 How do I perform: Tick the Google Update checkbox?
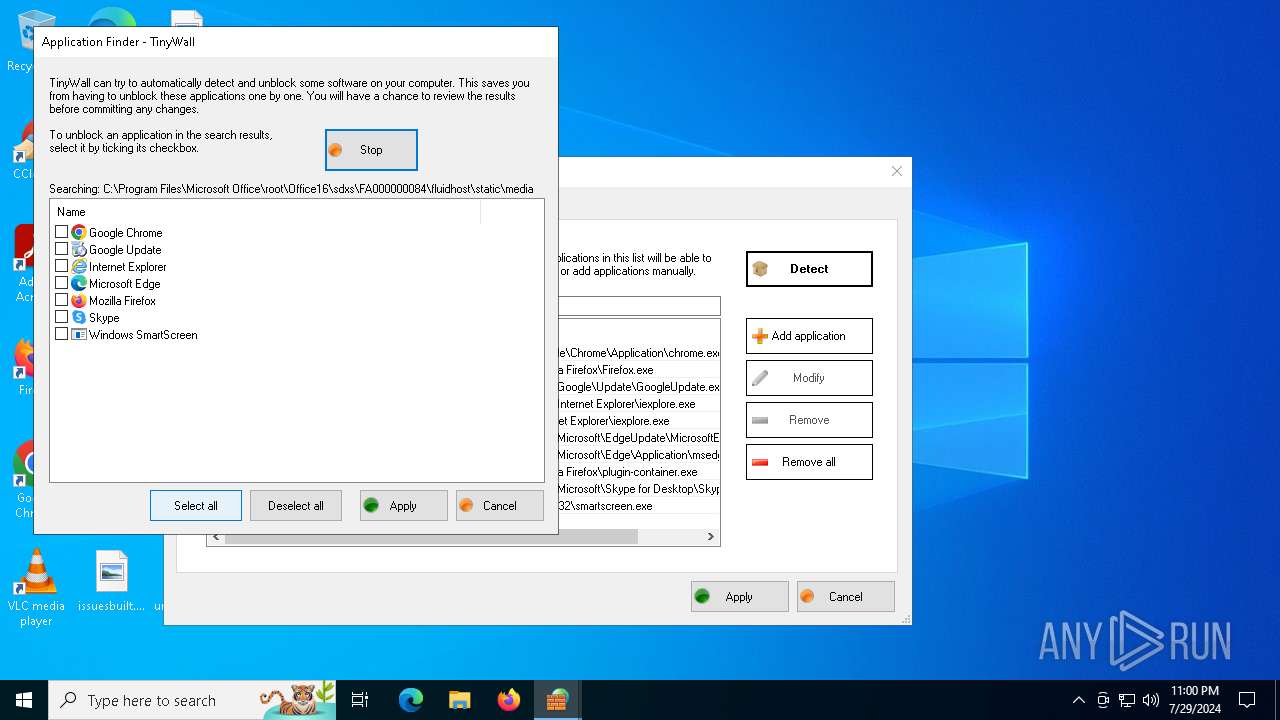pos(62,249)
